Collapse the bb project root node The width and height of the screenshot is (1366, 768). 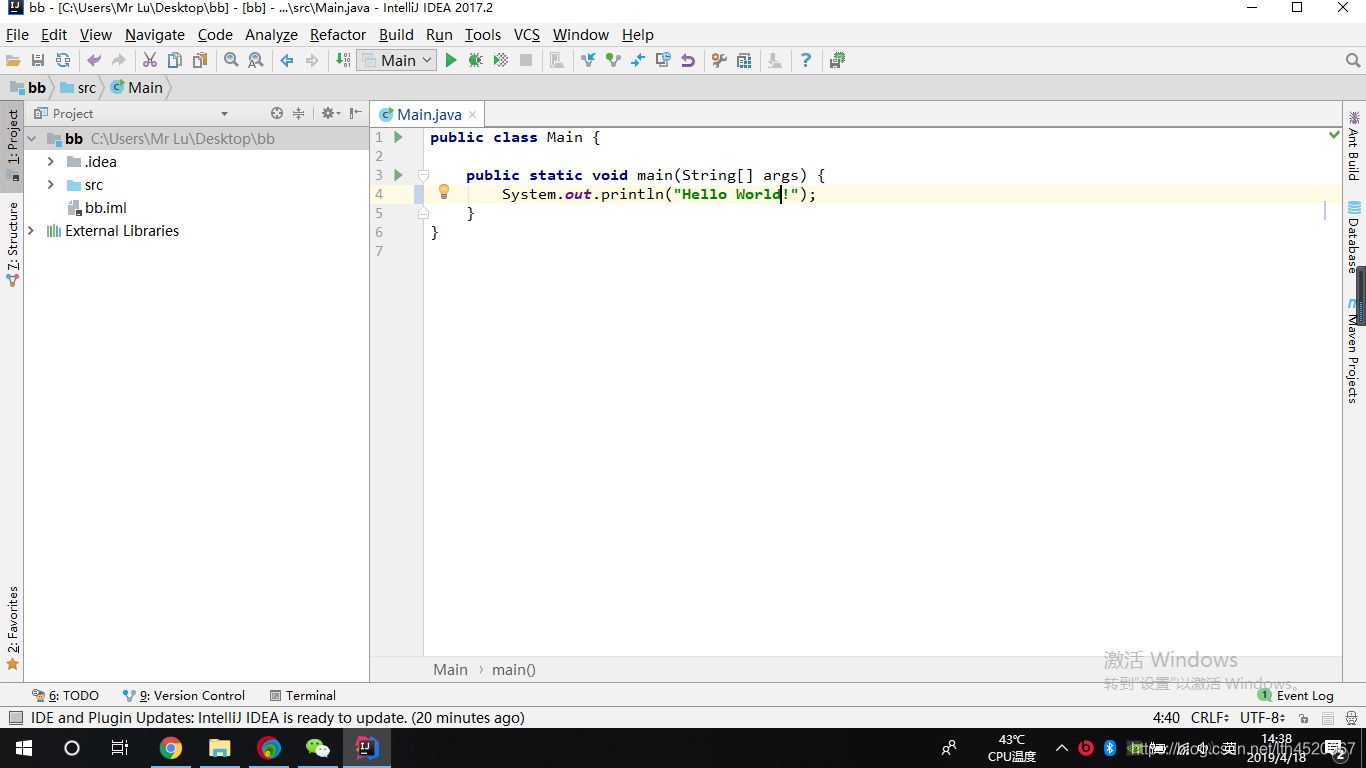33,139
